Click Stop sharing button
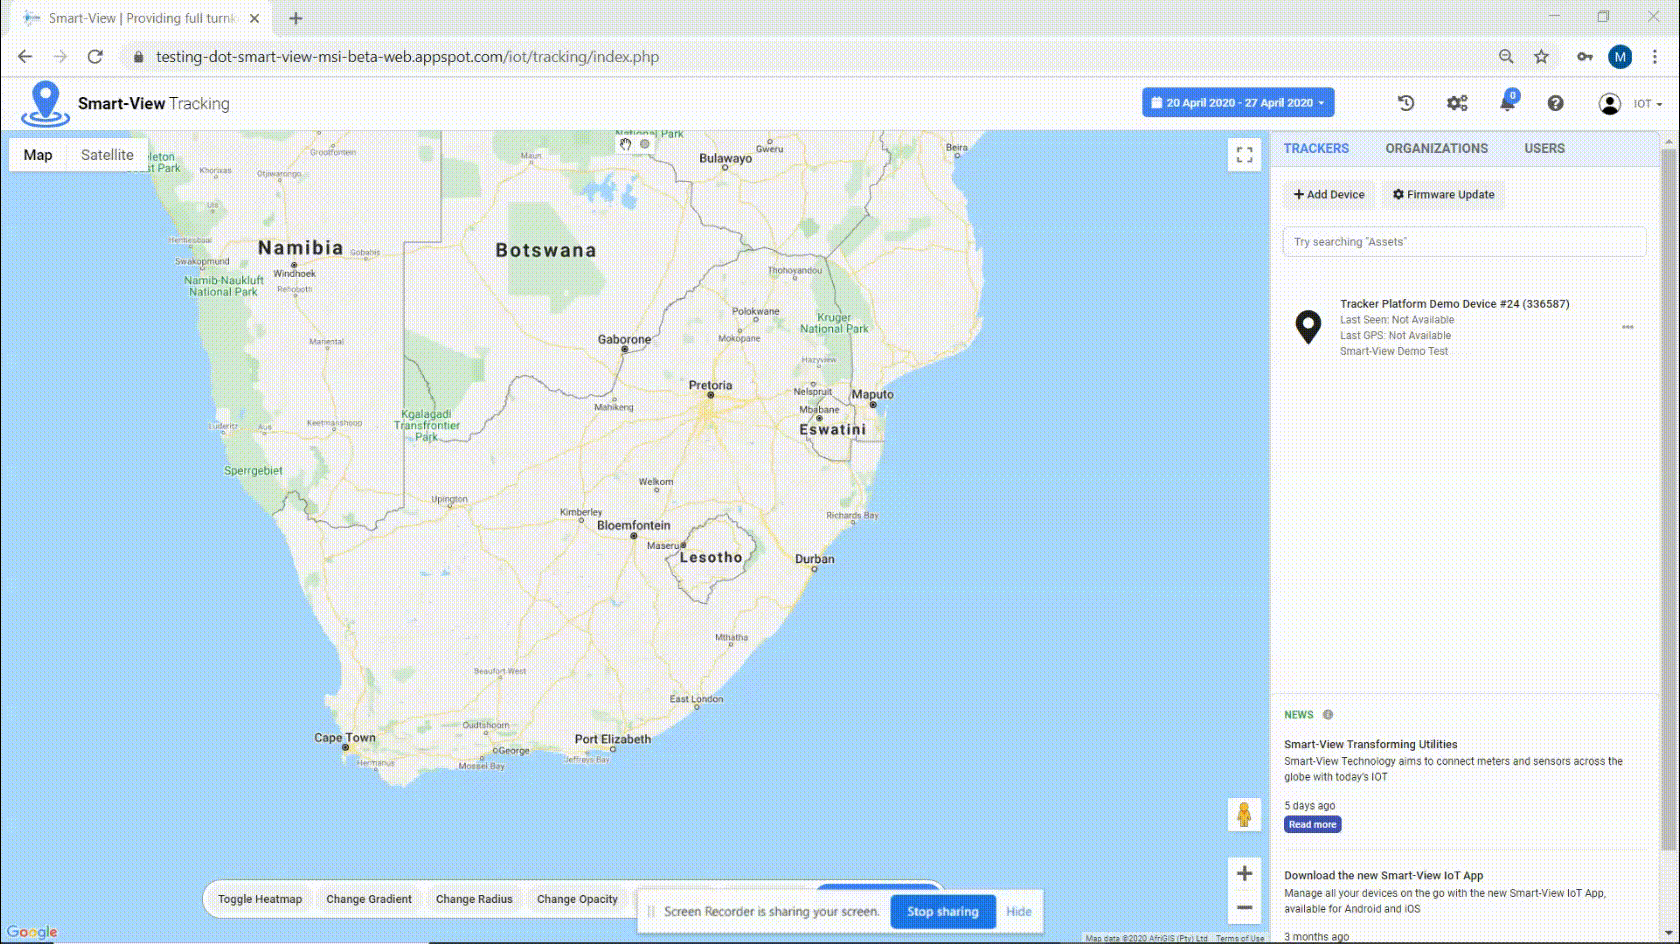The height and width of the screenshot is (944, 1680). coord(942,911)
